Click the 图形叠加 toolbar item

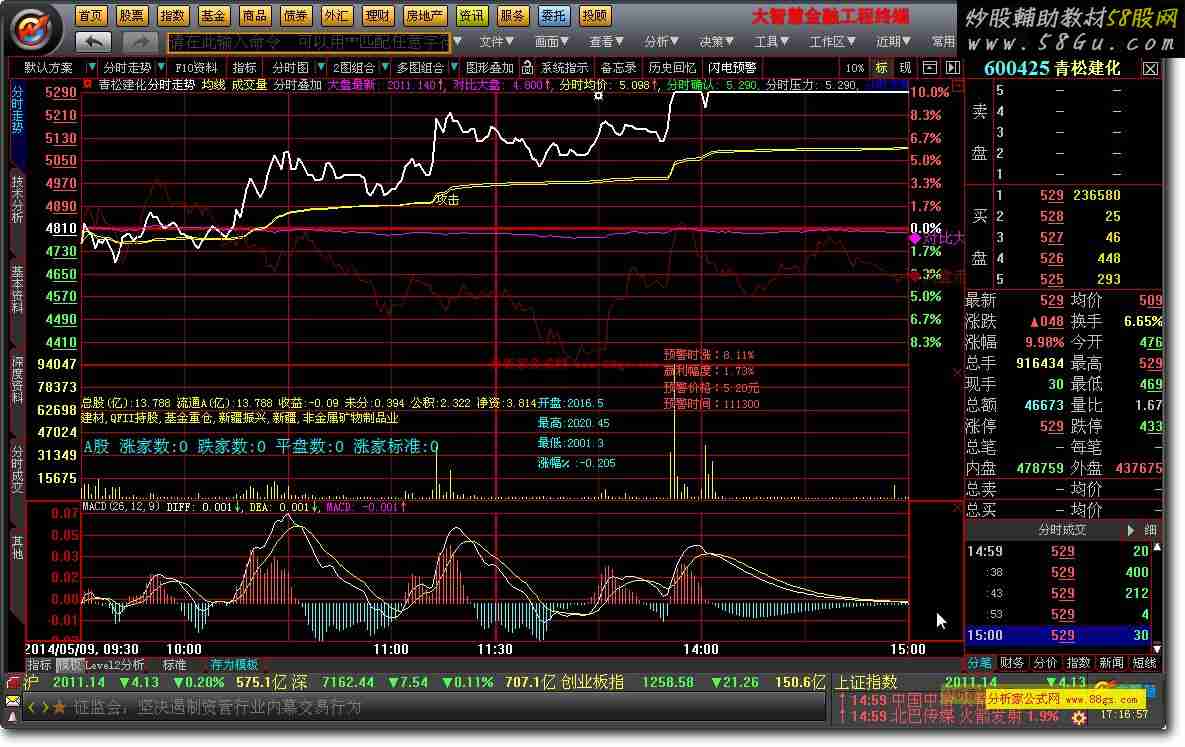coord(490,68)
